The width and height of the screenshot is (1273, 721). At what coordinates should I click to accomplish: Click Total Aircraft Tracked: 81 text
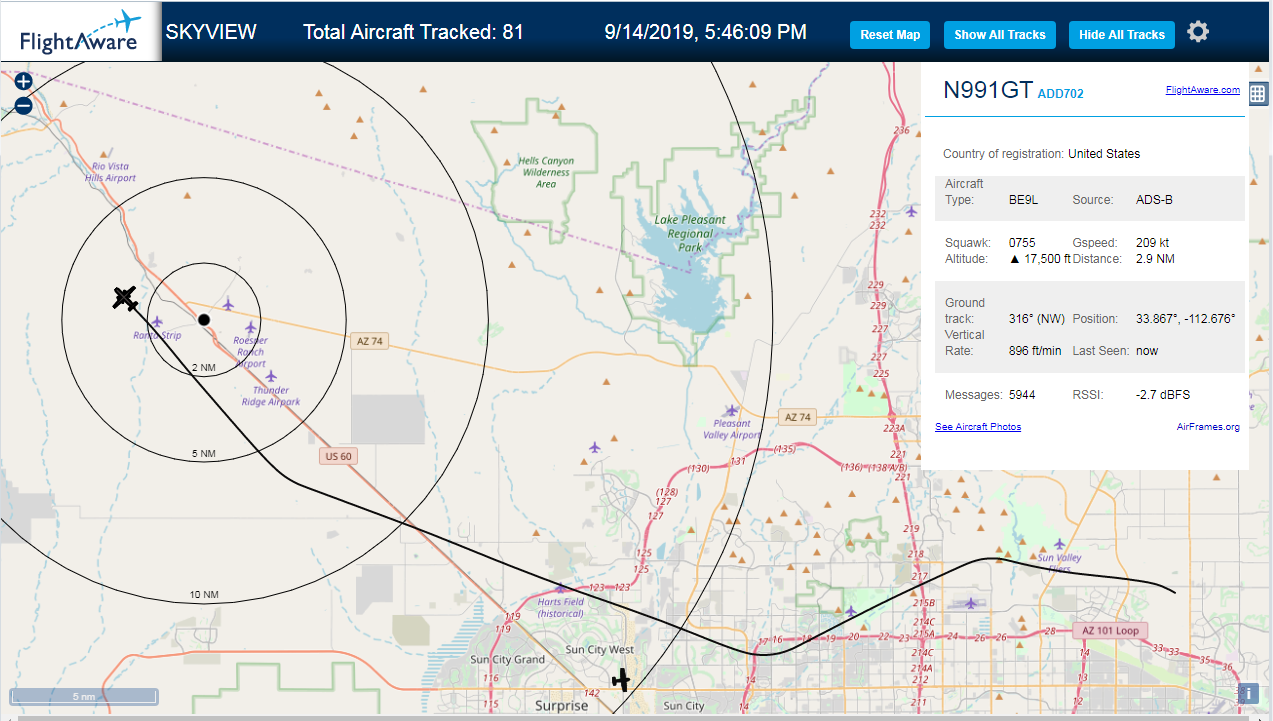click(413, 32)
